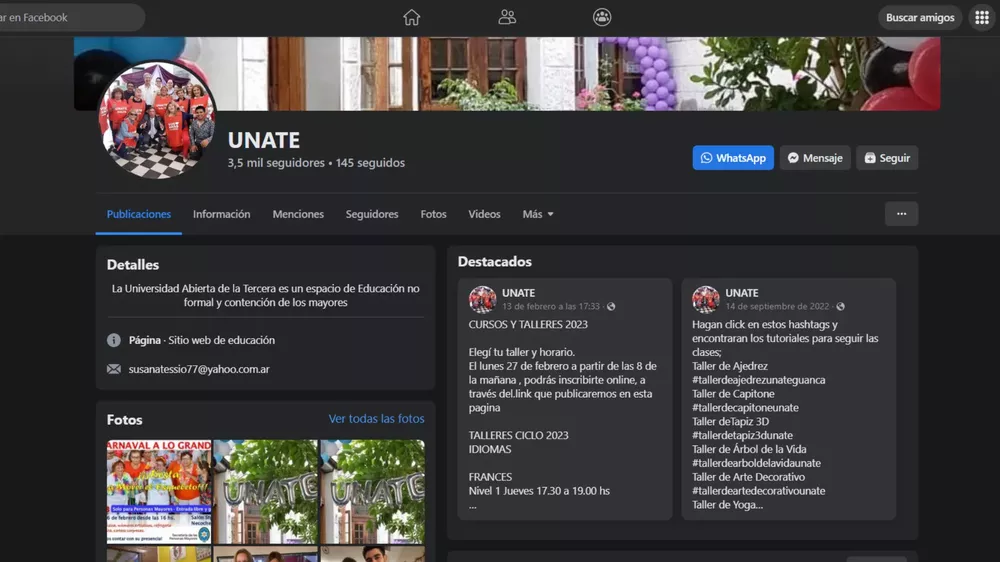Screen dimensions: 1000x562
Task: Click Ver todas las fotos link
Action: click(376, 419)
